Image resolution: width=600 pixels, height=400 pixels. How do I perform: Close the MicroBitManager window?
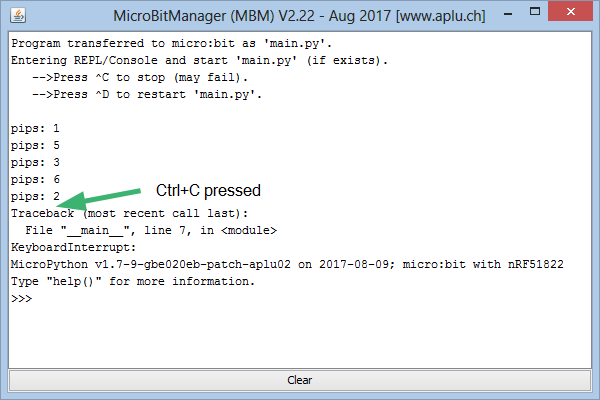570,11
